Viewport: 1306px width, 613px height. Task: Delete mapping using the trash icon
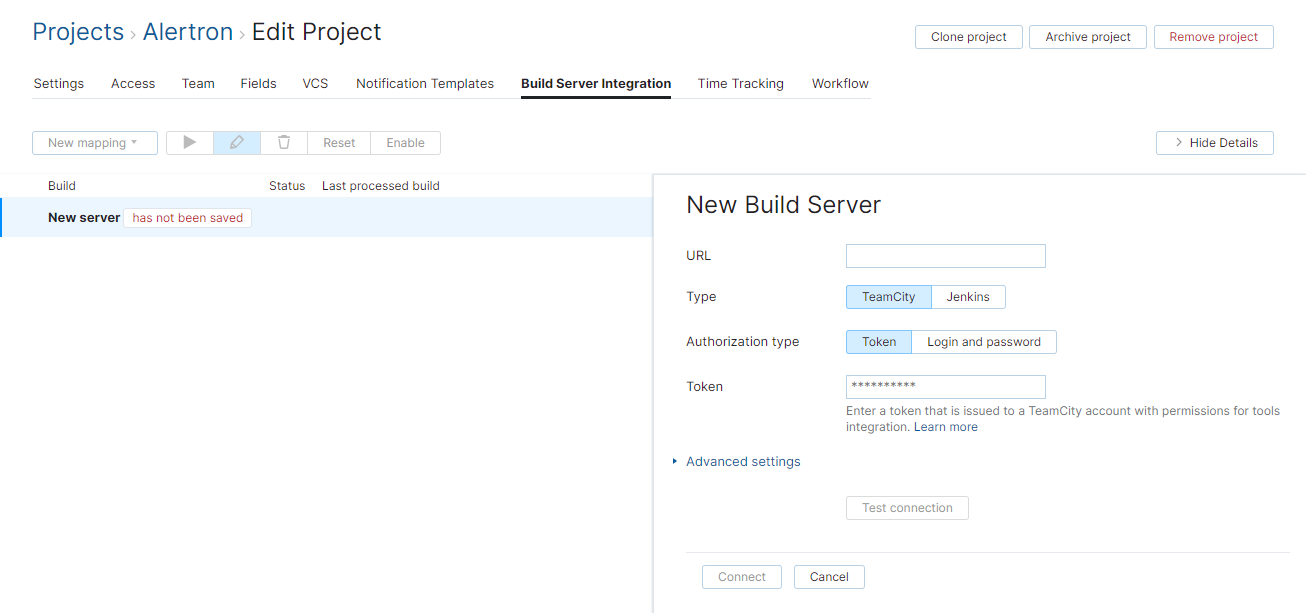[x=283, y=142]
